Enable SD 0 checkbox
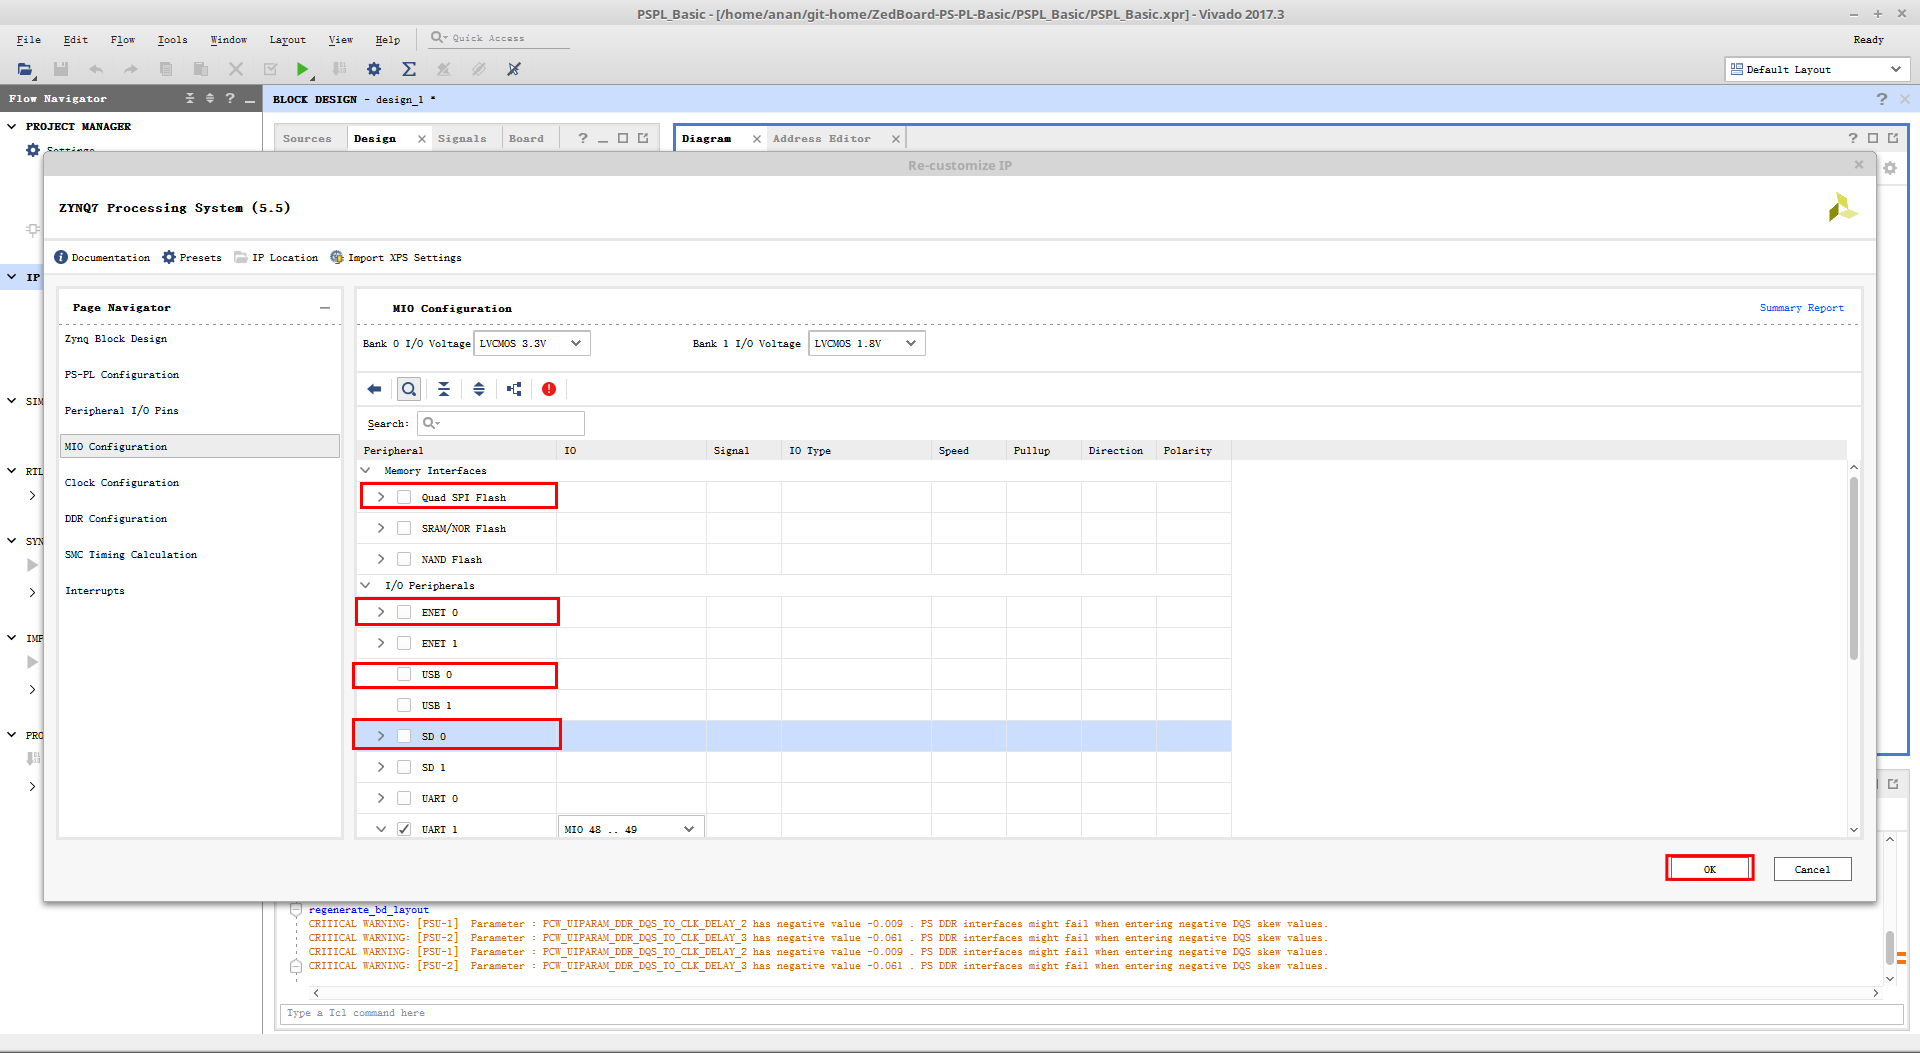This screenshot has height=1053, width=1920. tap(404, 736)
